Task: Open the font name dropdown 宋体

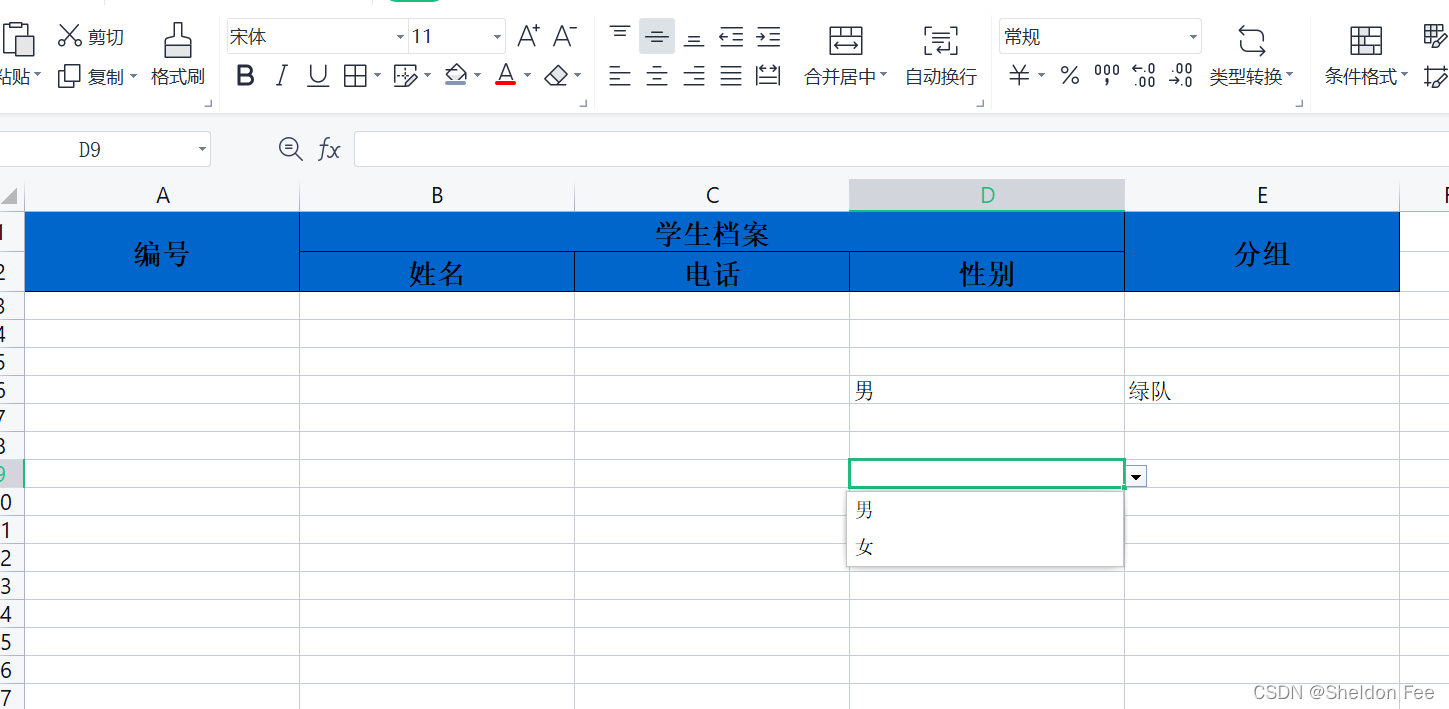Action: click(400, 37)
